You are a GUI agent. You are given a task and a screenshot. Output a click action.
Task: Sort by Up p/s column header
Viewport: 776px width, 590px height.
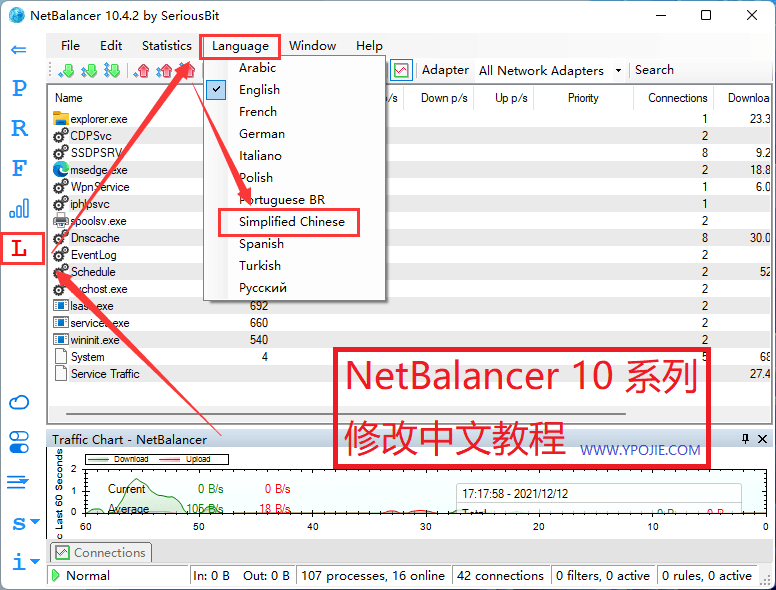click(x=511, y=98)
